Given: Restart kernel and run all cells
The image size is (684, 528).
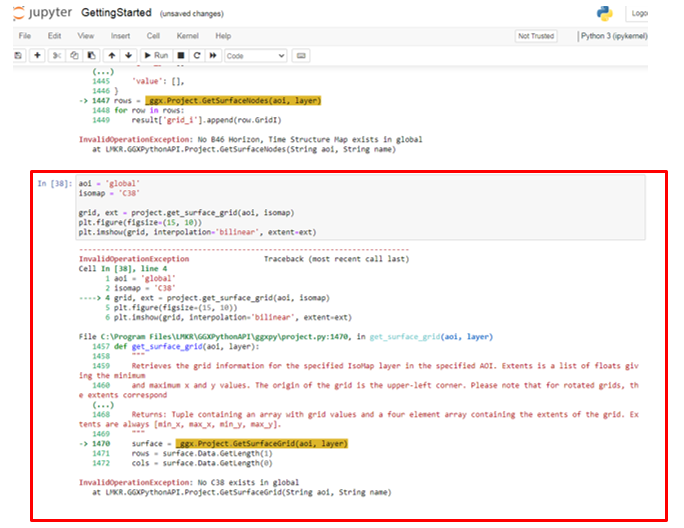Looking at the screenshot, I should pos(213,55).
